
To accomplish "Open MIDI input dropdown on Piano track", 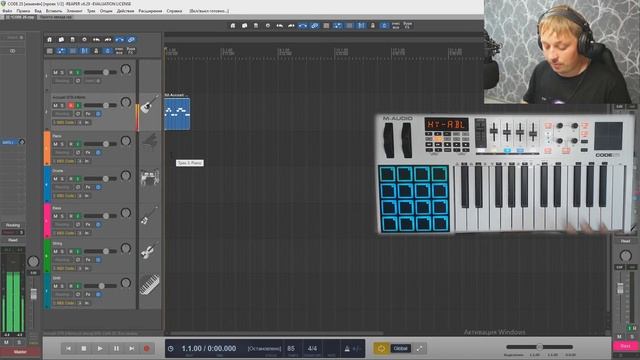I will 65,161.
